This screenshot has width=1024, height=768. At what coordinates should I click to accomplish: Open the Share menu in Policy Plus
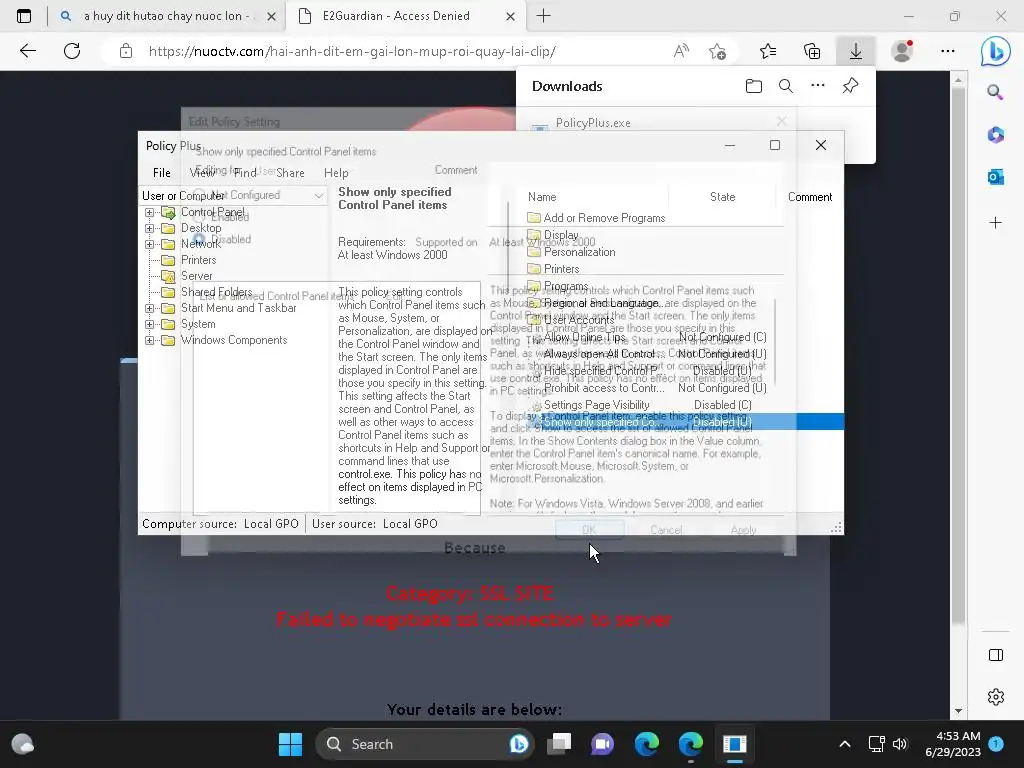(x=290, y=173)
